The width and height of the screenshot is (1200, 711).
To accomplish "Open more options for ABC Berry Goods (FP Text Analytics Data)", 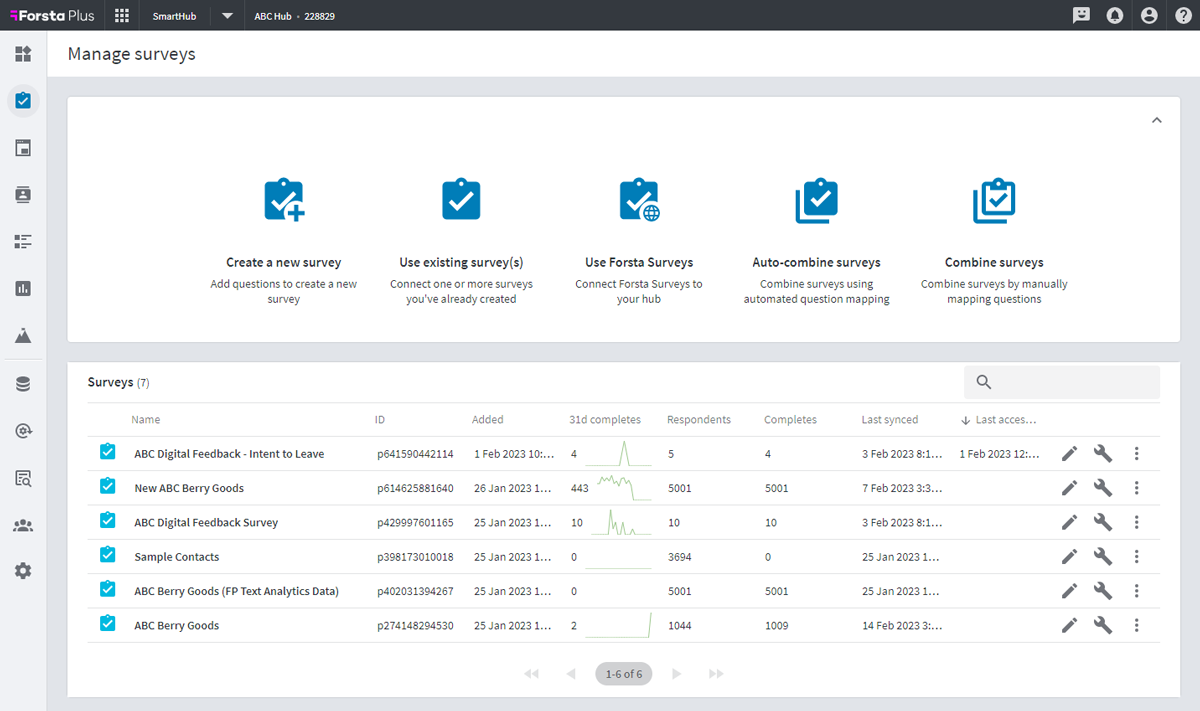I will pyautogui.click(x=1137, y=591).
